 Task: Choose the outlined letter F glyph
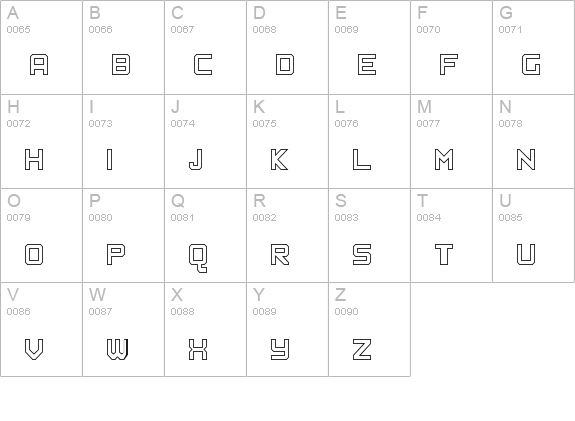click(449, 65)
